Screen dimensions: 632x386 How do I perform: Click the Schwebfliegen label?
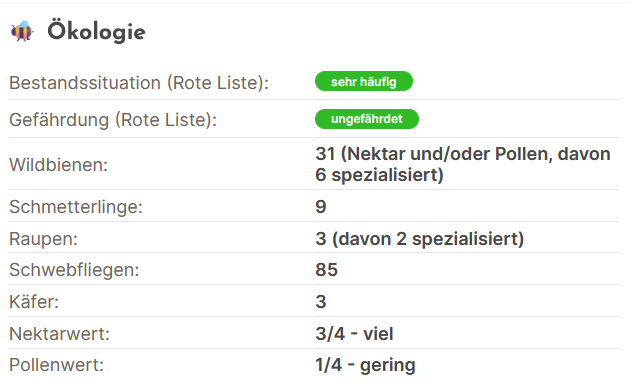74,270
